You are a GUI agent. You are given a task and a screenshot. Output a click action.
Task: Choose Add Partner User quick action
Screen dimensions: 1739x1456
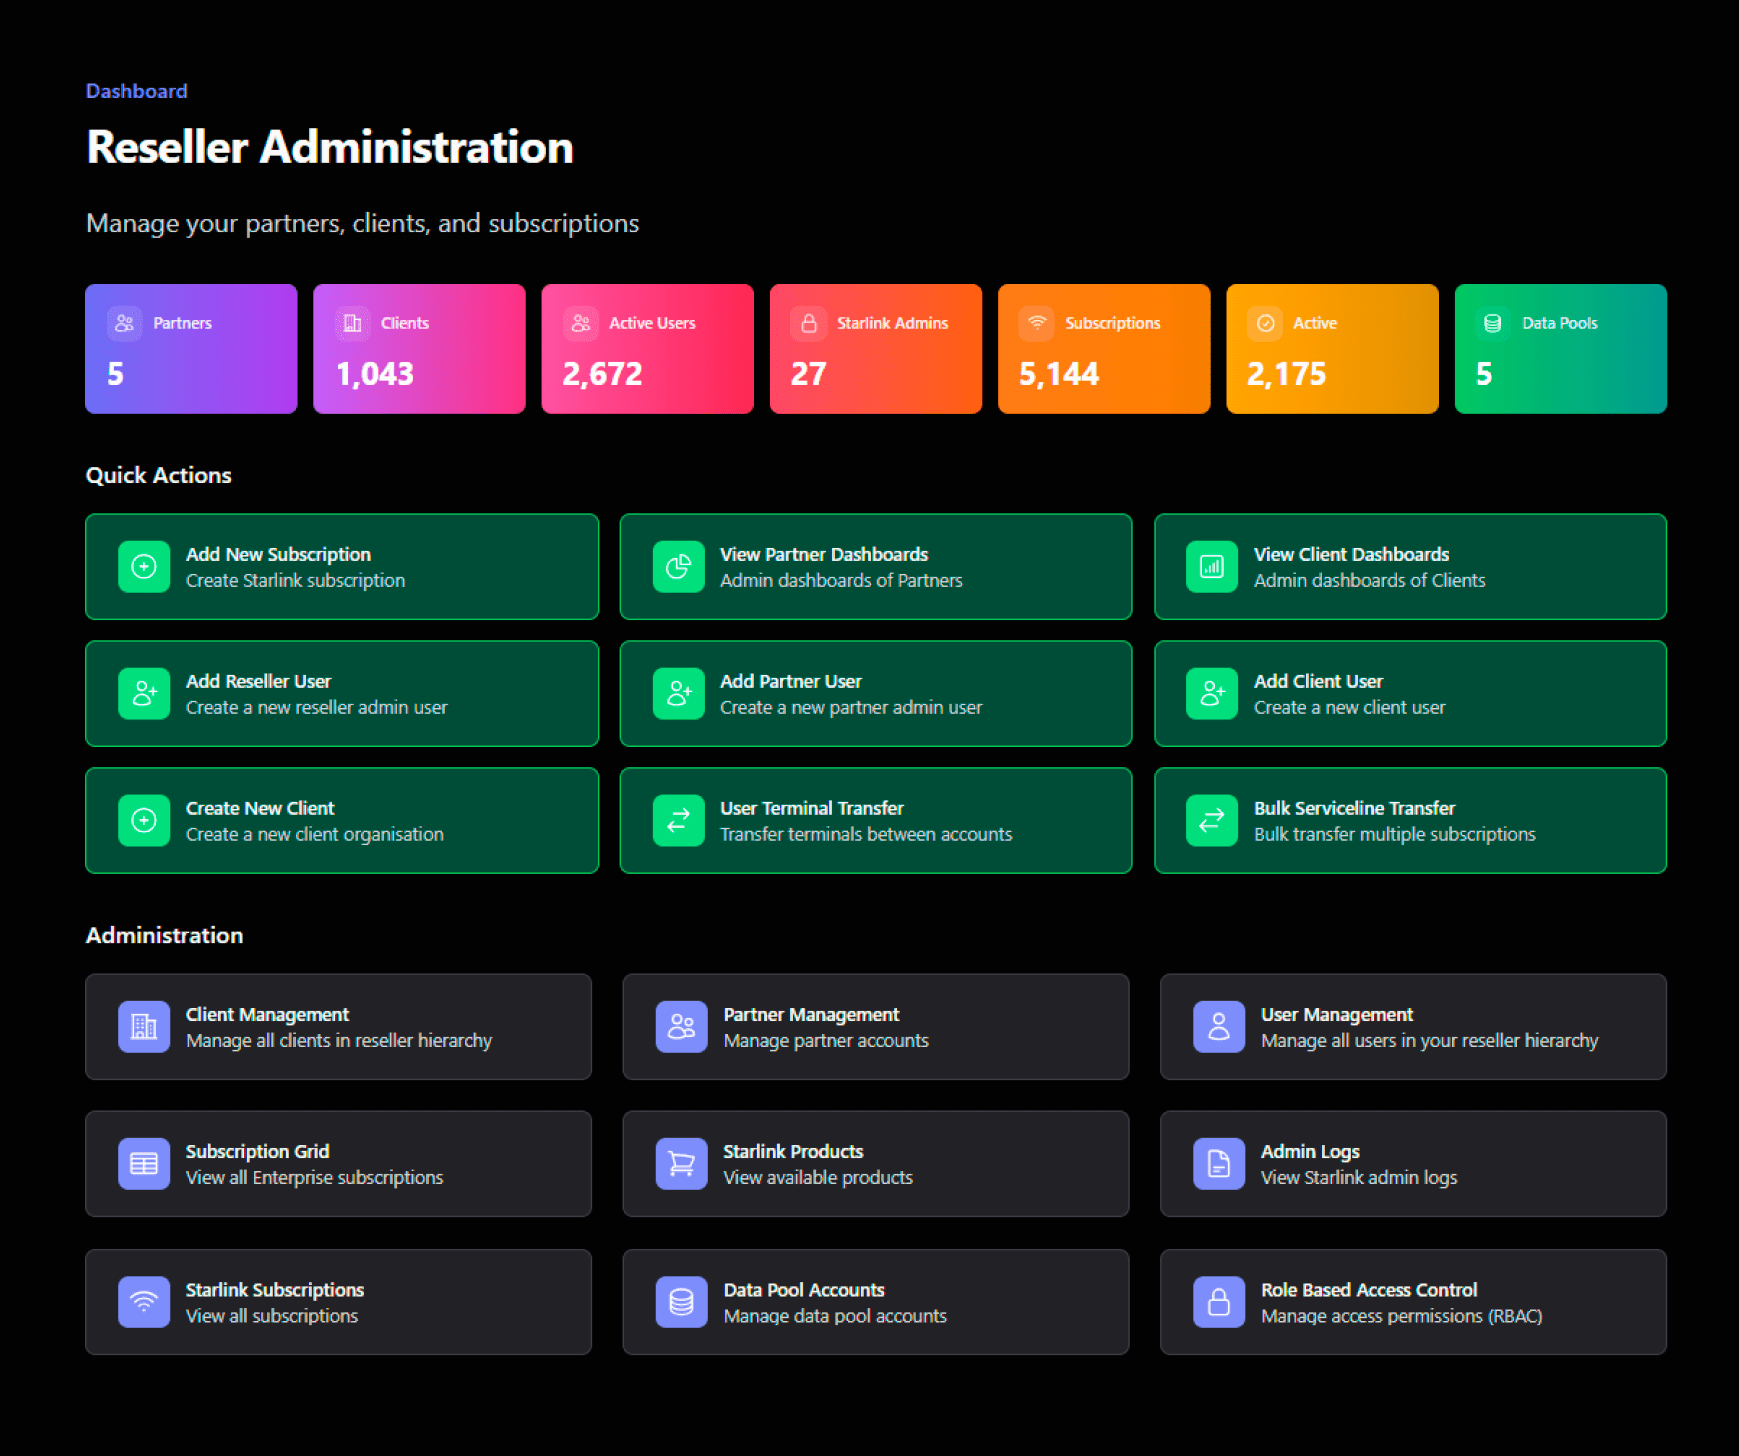tap(875, 694)
